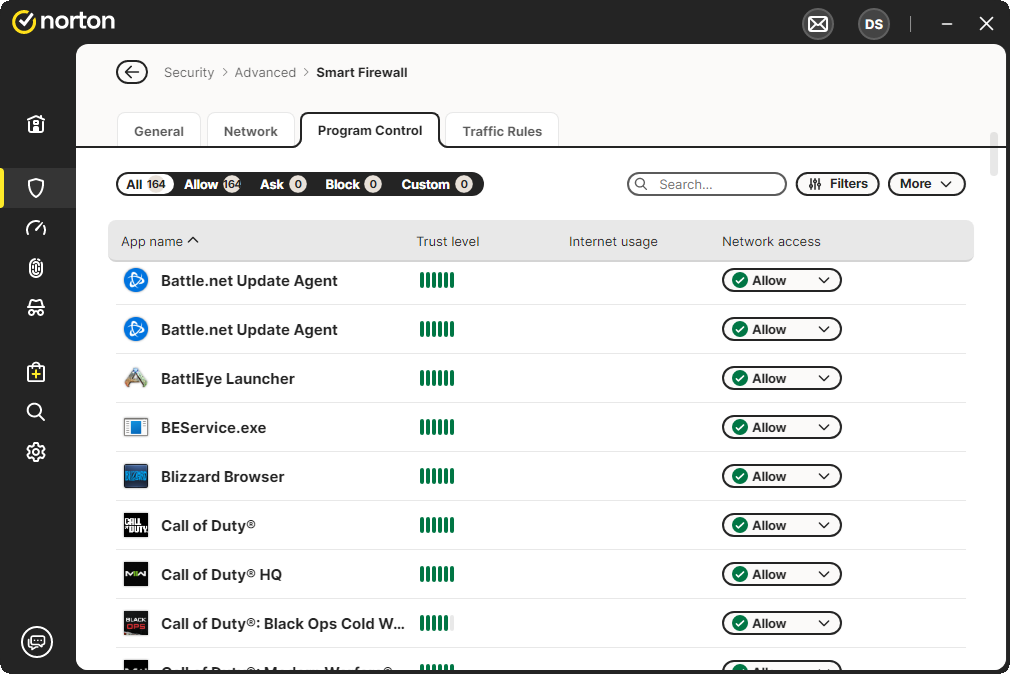Click the Search input field
Viewport: 1010px width, 674px height.
click(x=715, y=184)
